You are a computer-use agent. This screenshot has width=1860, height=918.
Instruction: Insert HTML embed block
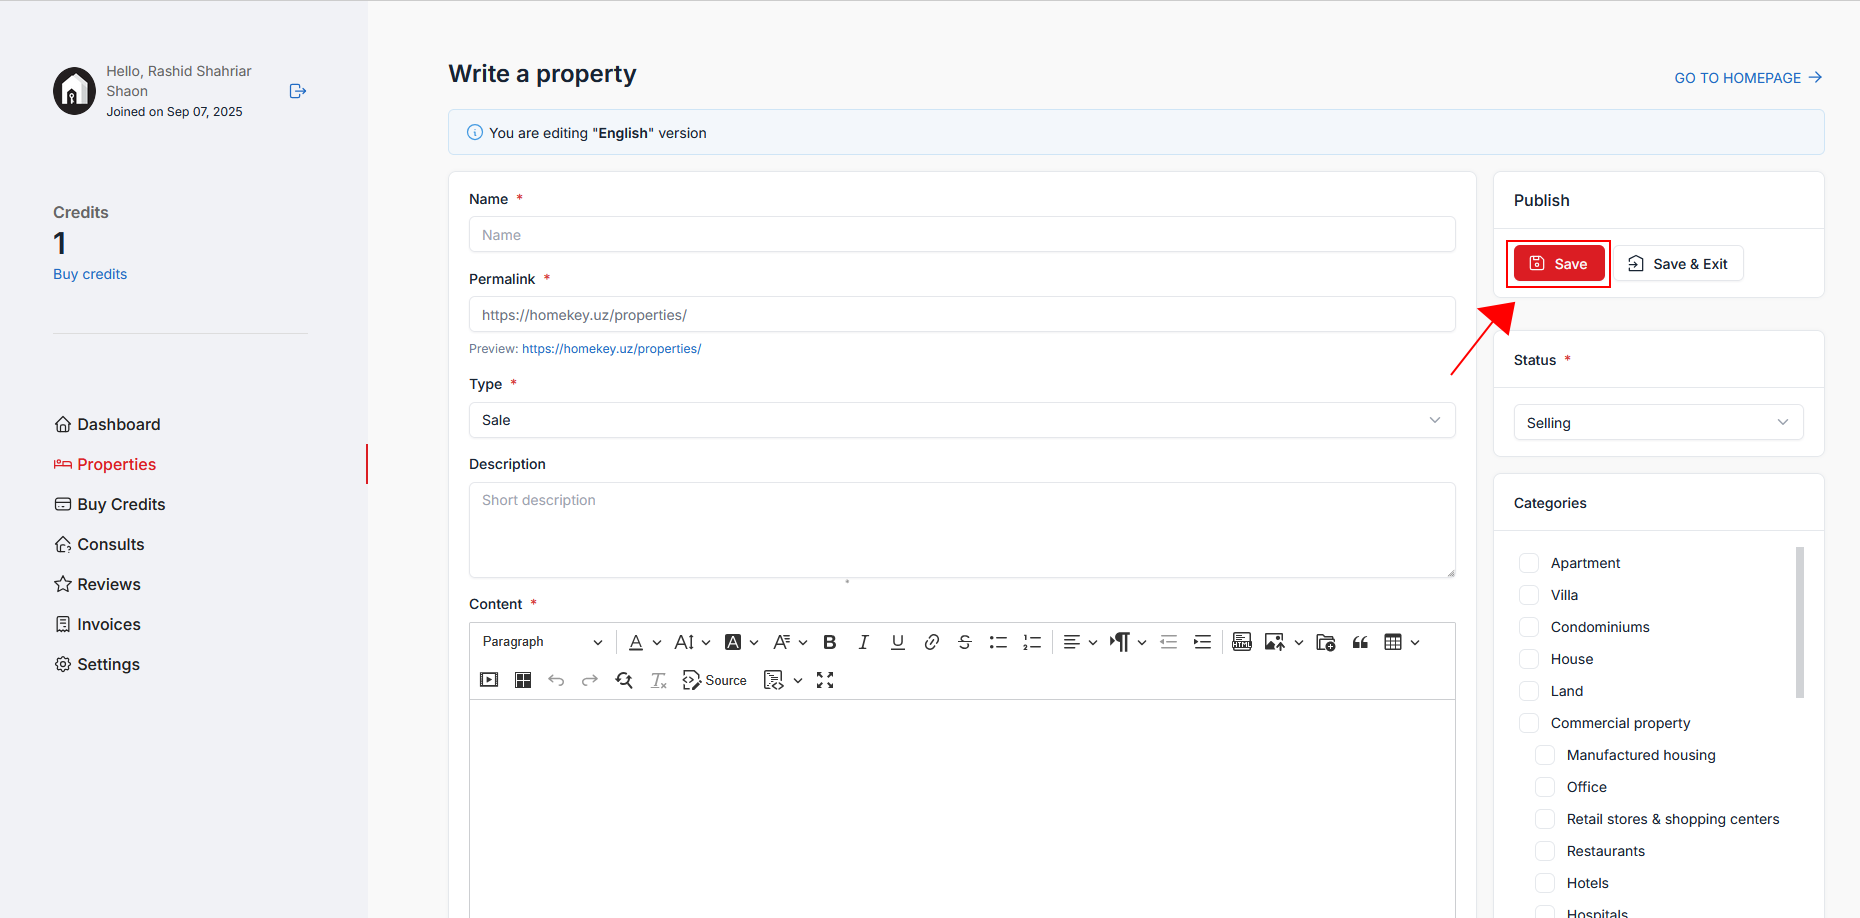tap(1242, 642)
